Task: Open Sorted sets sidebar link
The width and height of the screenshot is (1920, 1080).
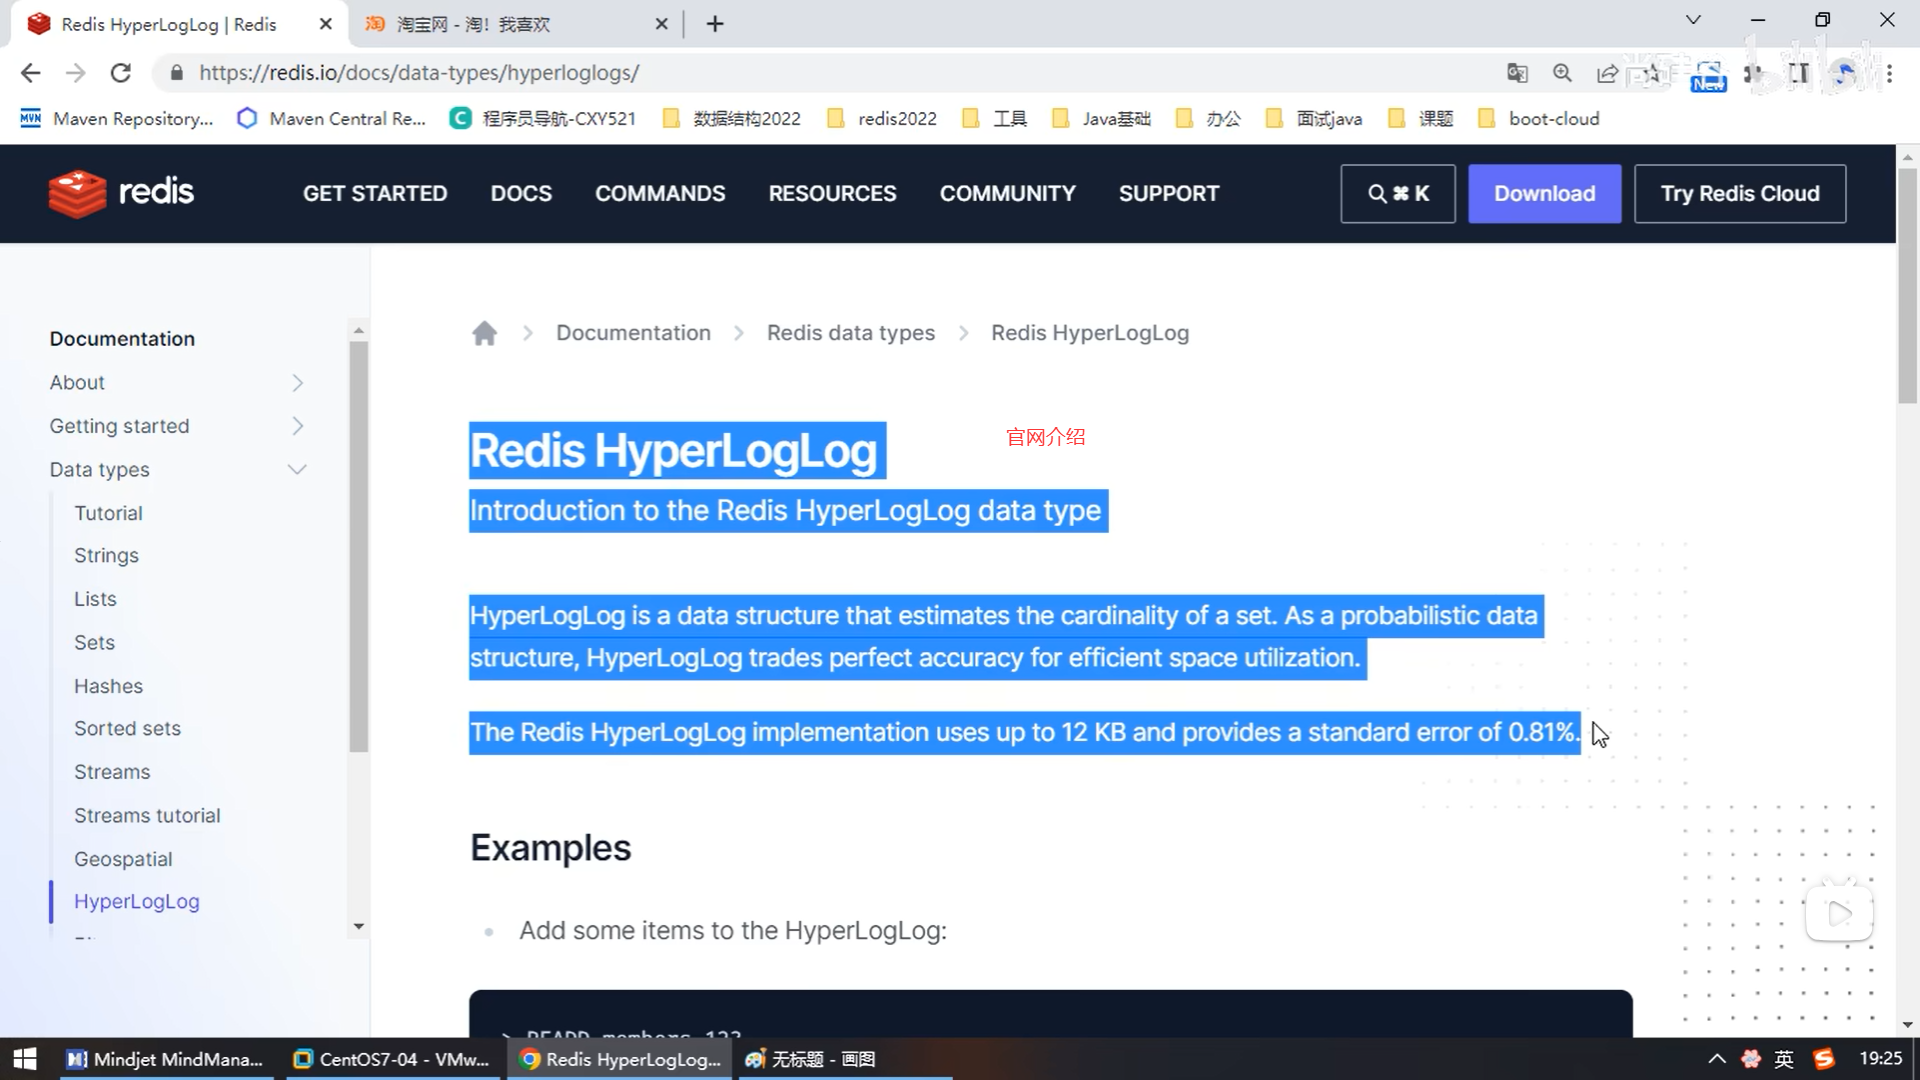Action: [127, 728]
